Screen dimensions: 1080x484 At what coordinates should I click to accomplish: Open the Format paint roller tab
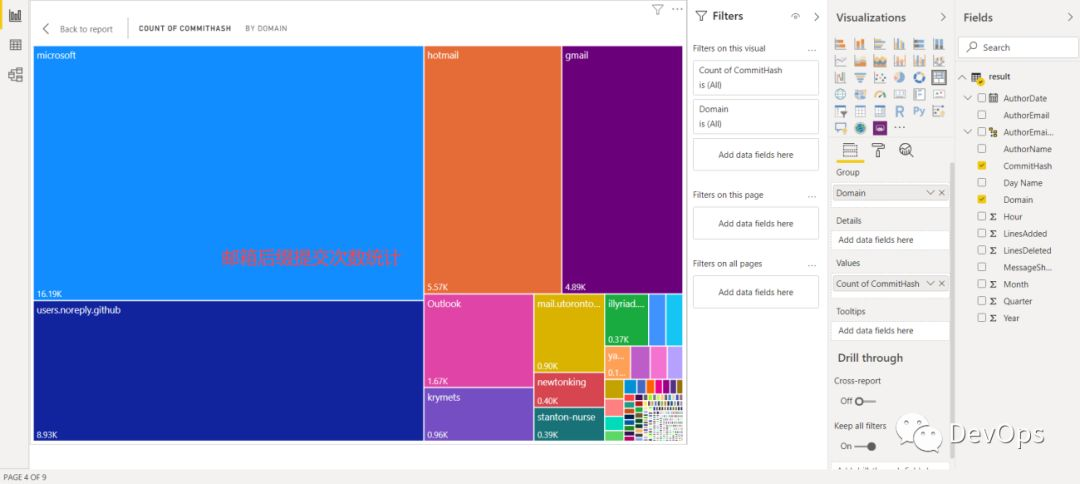click(x=878, y=150)
